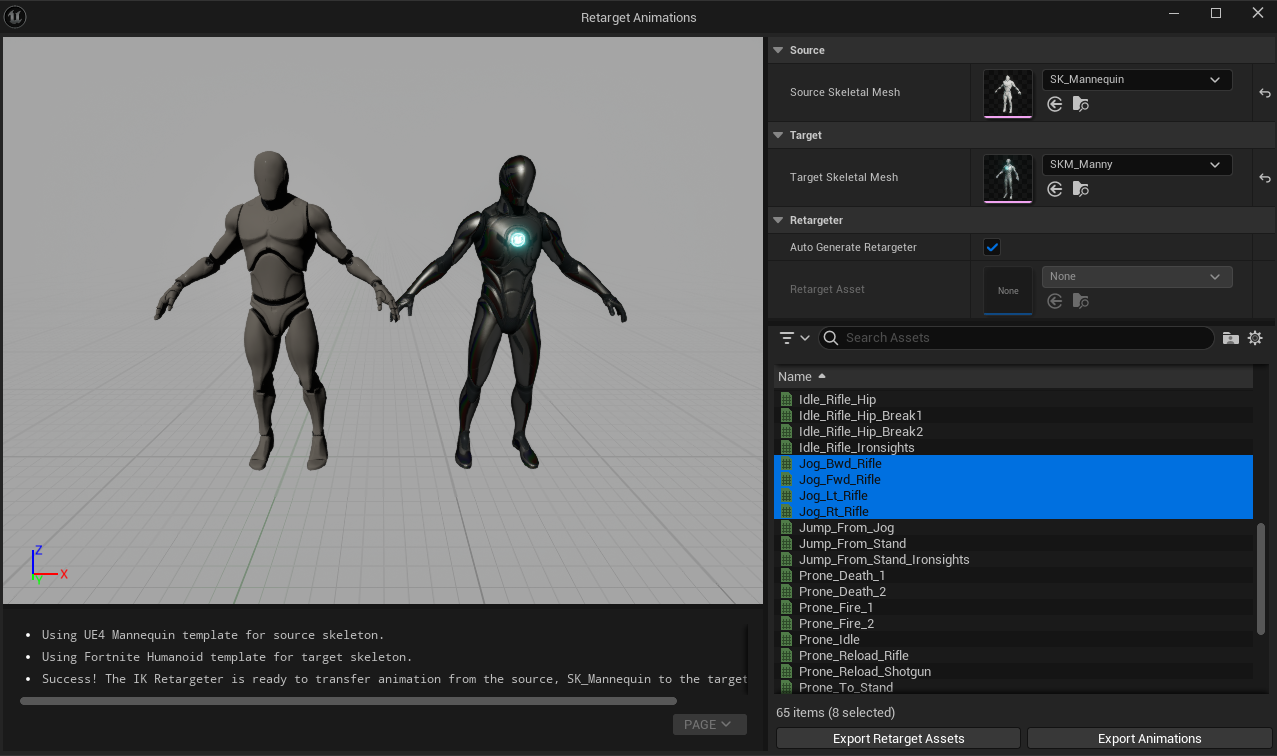Select Jog_Fwd_Rifle animation
The height and width of the screenshot is (756, 1277).
[1013, 480]
